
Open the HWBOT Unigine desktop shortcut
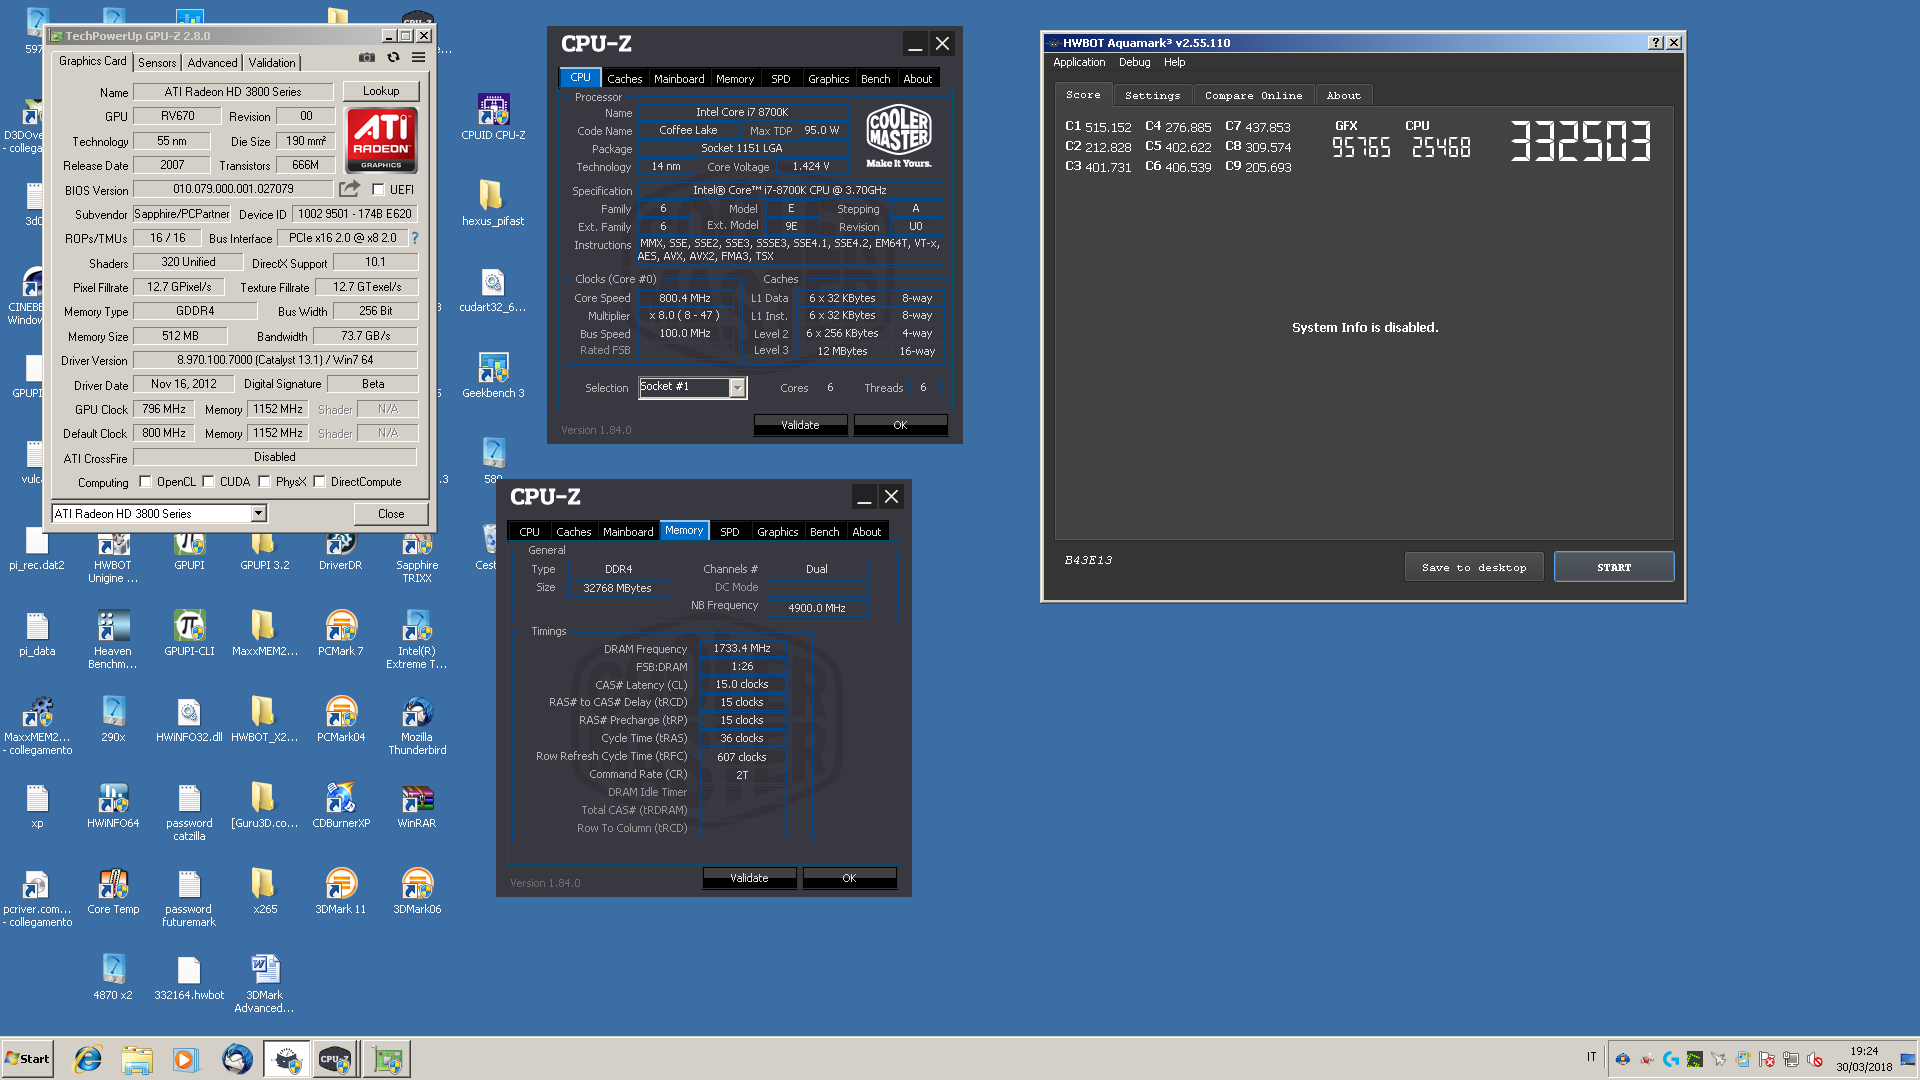113,557
